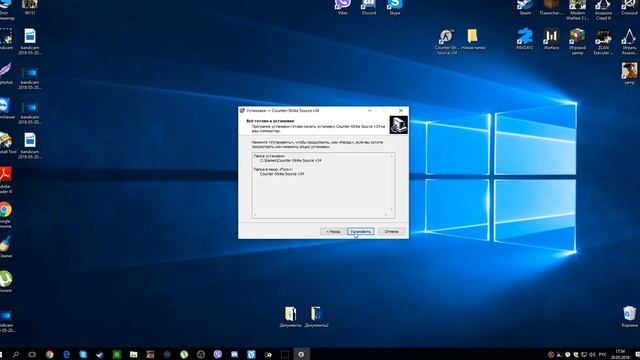Select the Modern Warfare 3 desktop shortcut
Screen dimensions: 640x360
[577, 10]
